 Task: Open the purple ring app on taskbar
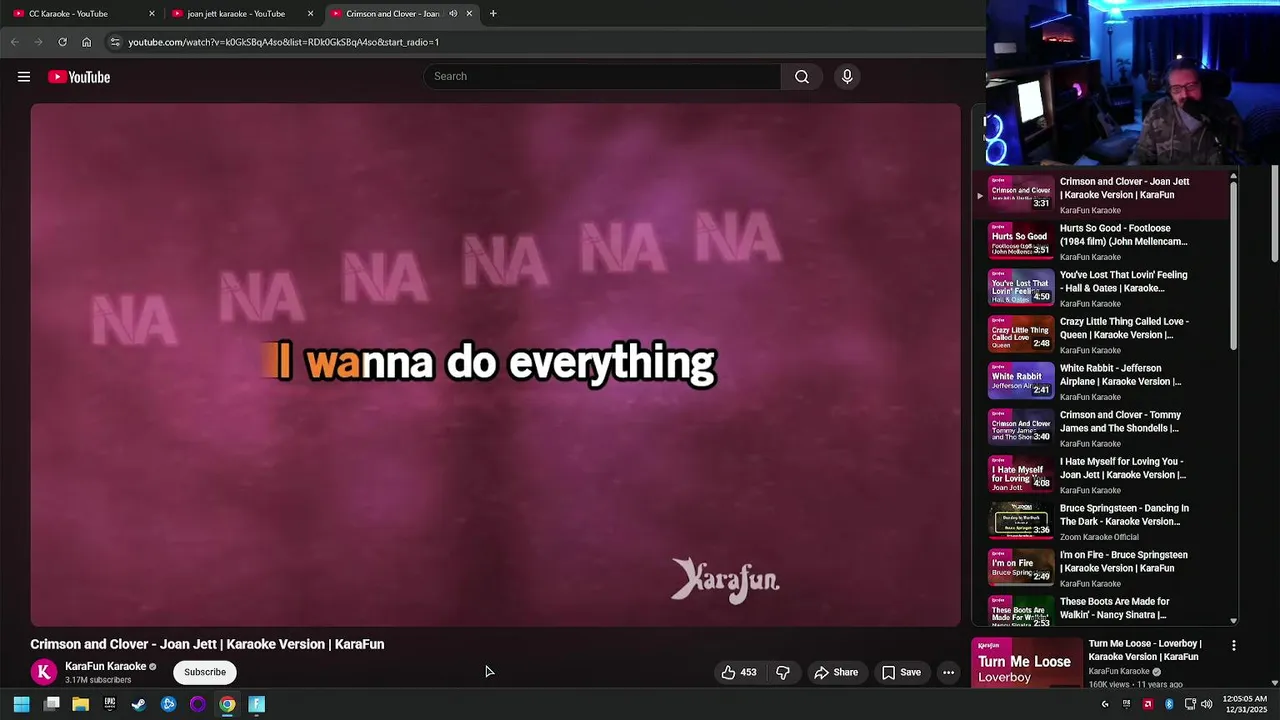pyautogui.click(x=198, y=704)
